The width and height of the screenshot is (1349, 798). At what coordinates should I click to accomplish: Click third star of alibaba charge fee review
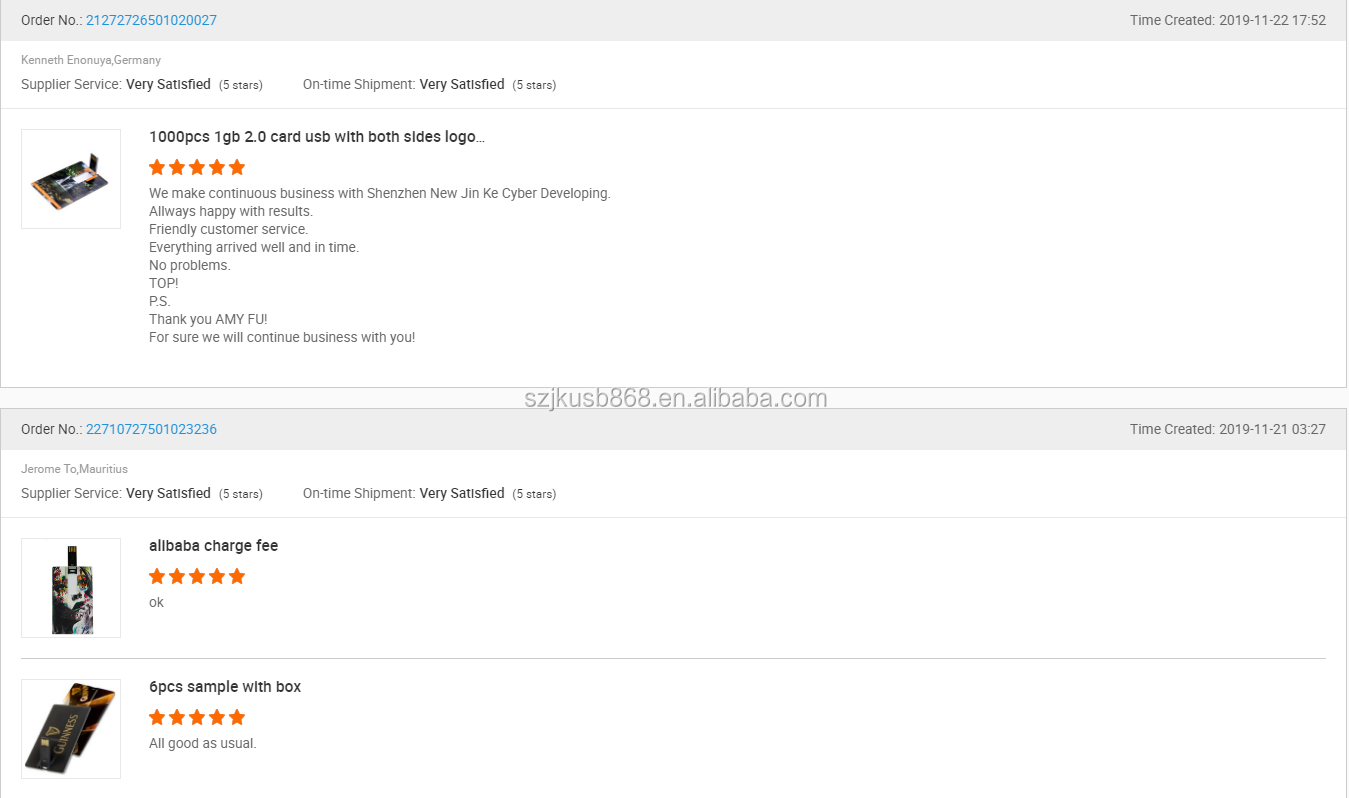click(x=197, y=576)
